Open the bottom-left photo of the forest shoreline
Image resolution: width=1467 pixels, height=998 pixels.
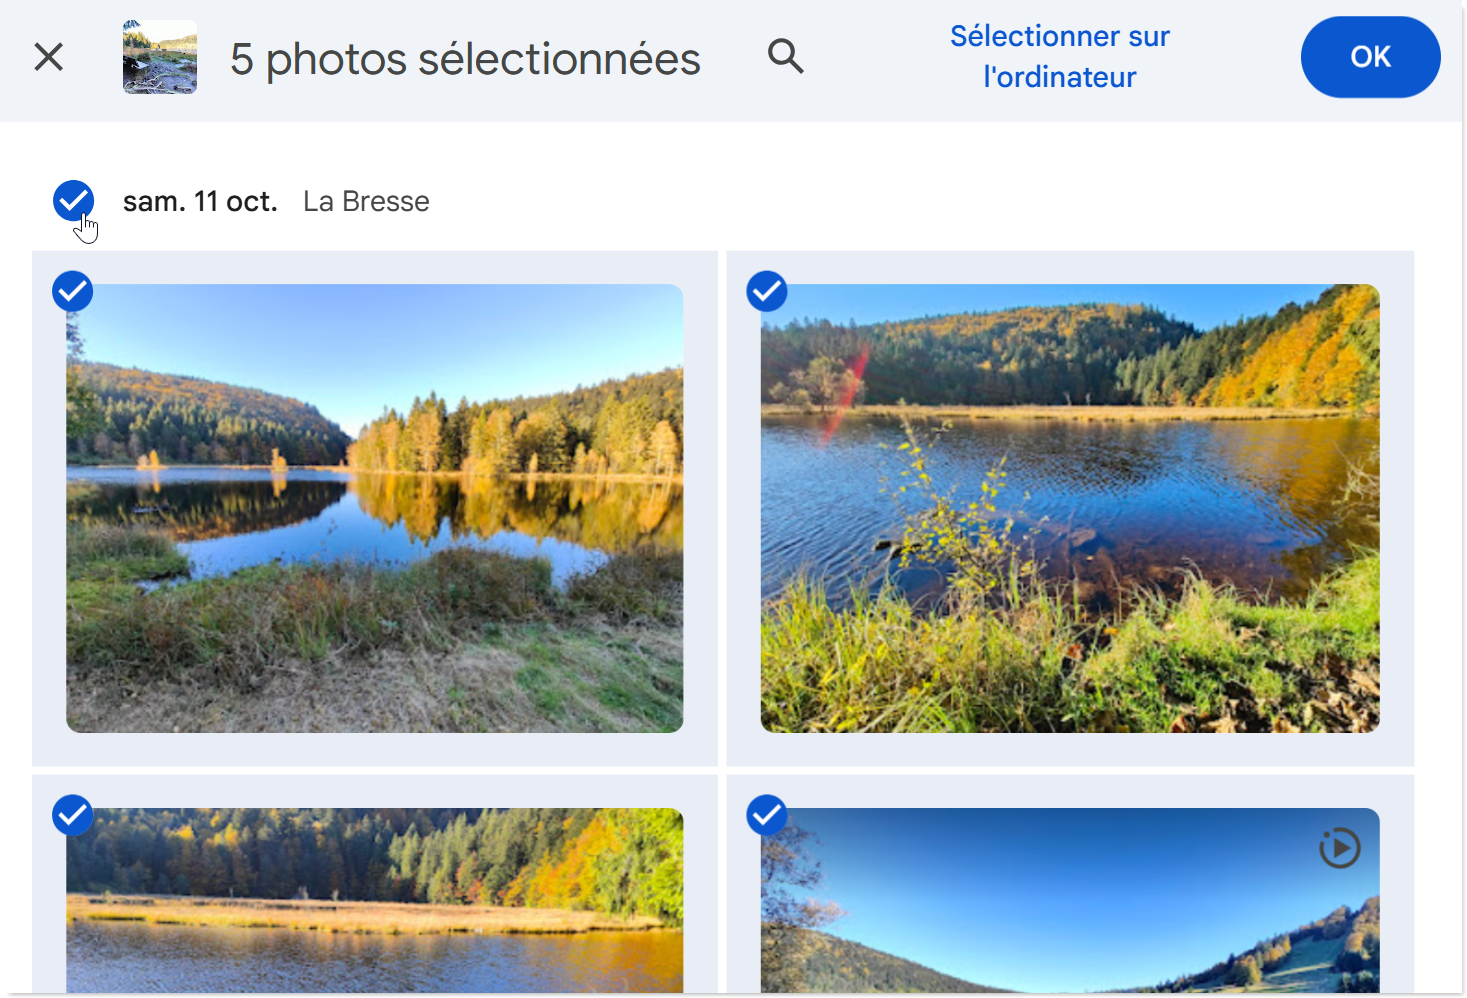pyautogui.click(x=375, y=900)
